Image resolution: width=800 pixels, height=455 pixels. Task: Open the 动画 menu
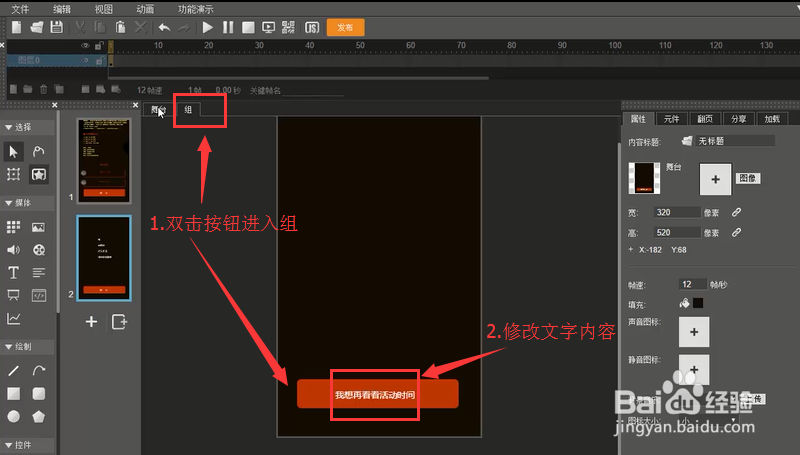(x=145, y=9)
